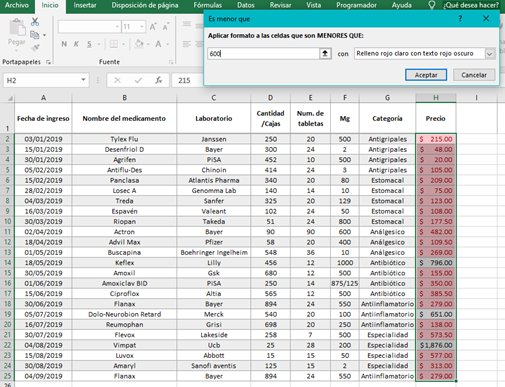Click the cancel X icon in formula bar
Viewport: 505px width, 387px height.
click(117, 80)
